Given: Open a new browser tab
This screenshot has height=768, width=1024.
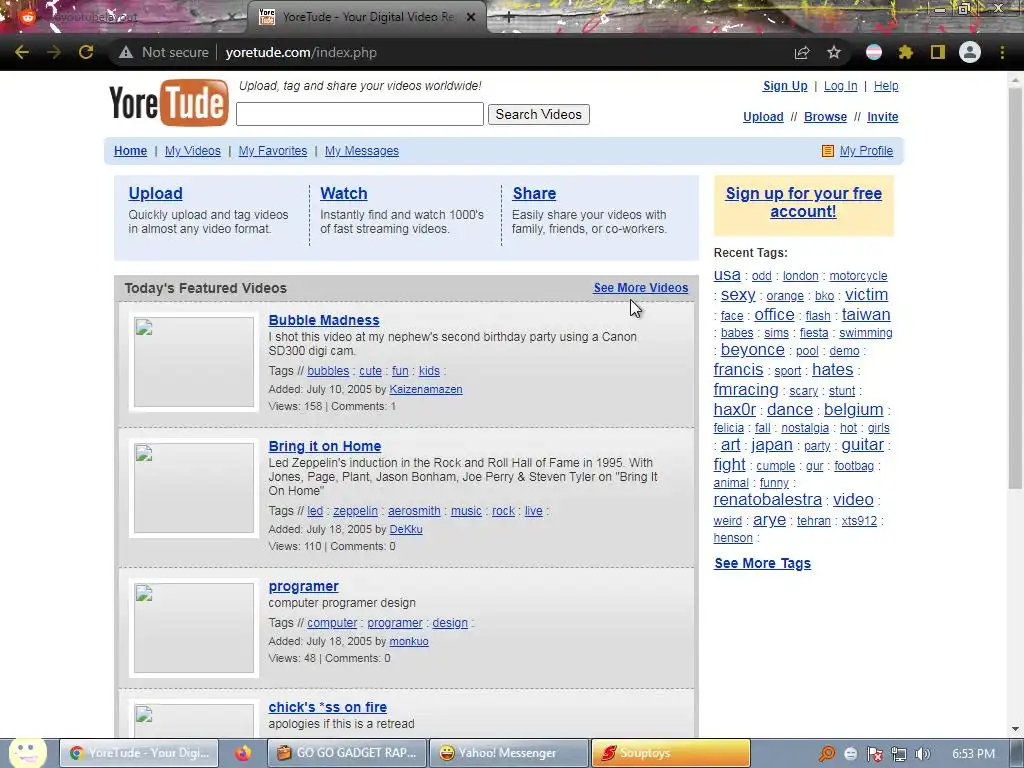Looking at the screenshot, I should click(509, 18).
